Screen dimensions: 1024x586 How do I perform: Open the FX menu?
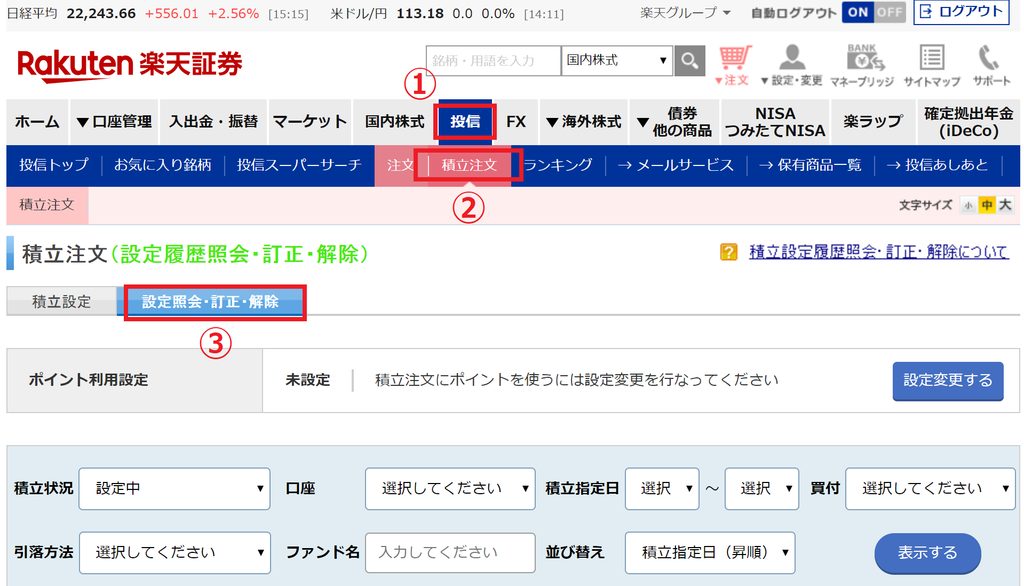516,122
